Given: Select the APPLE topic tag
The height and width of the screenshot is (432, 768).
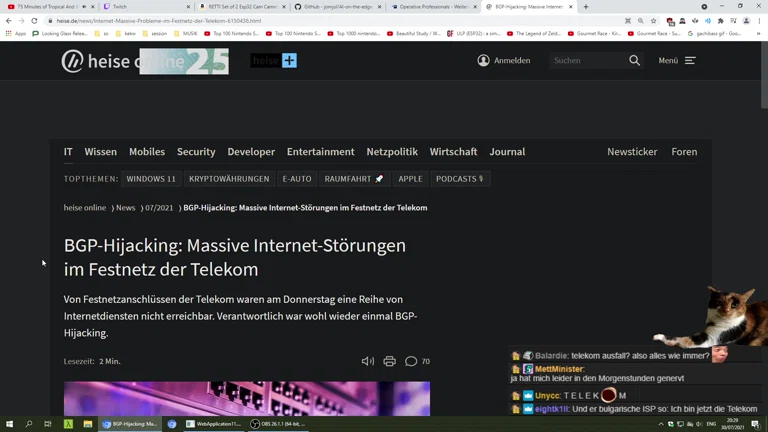Looking at the screenshot, I should pyautogui.click(x=410, y=179).
